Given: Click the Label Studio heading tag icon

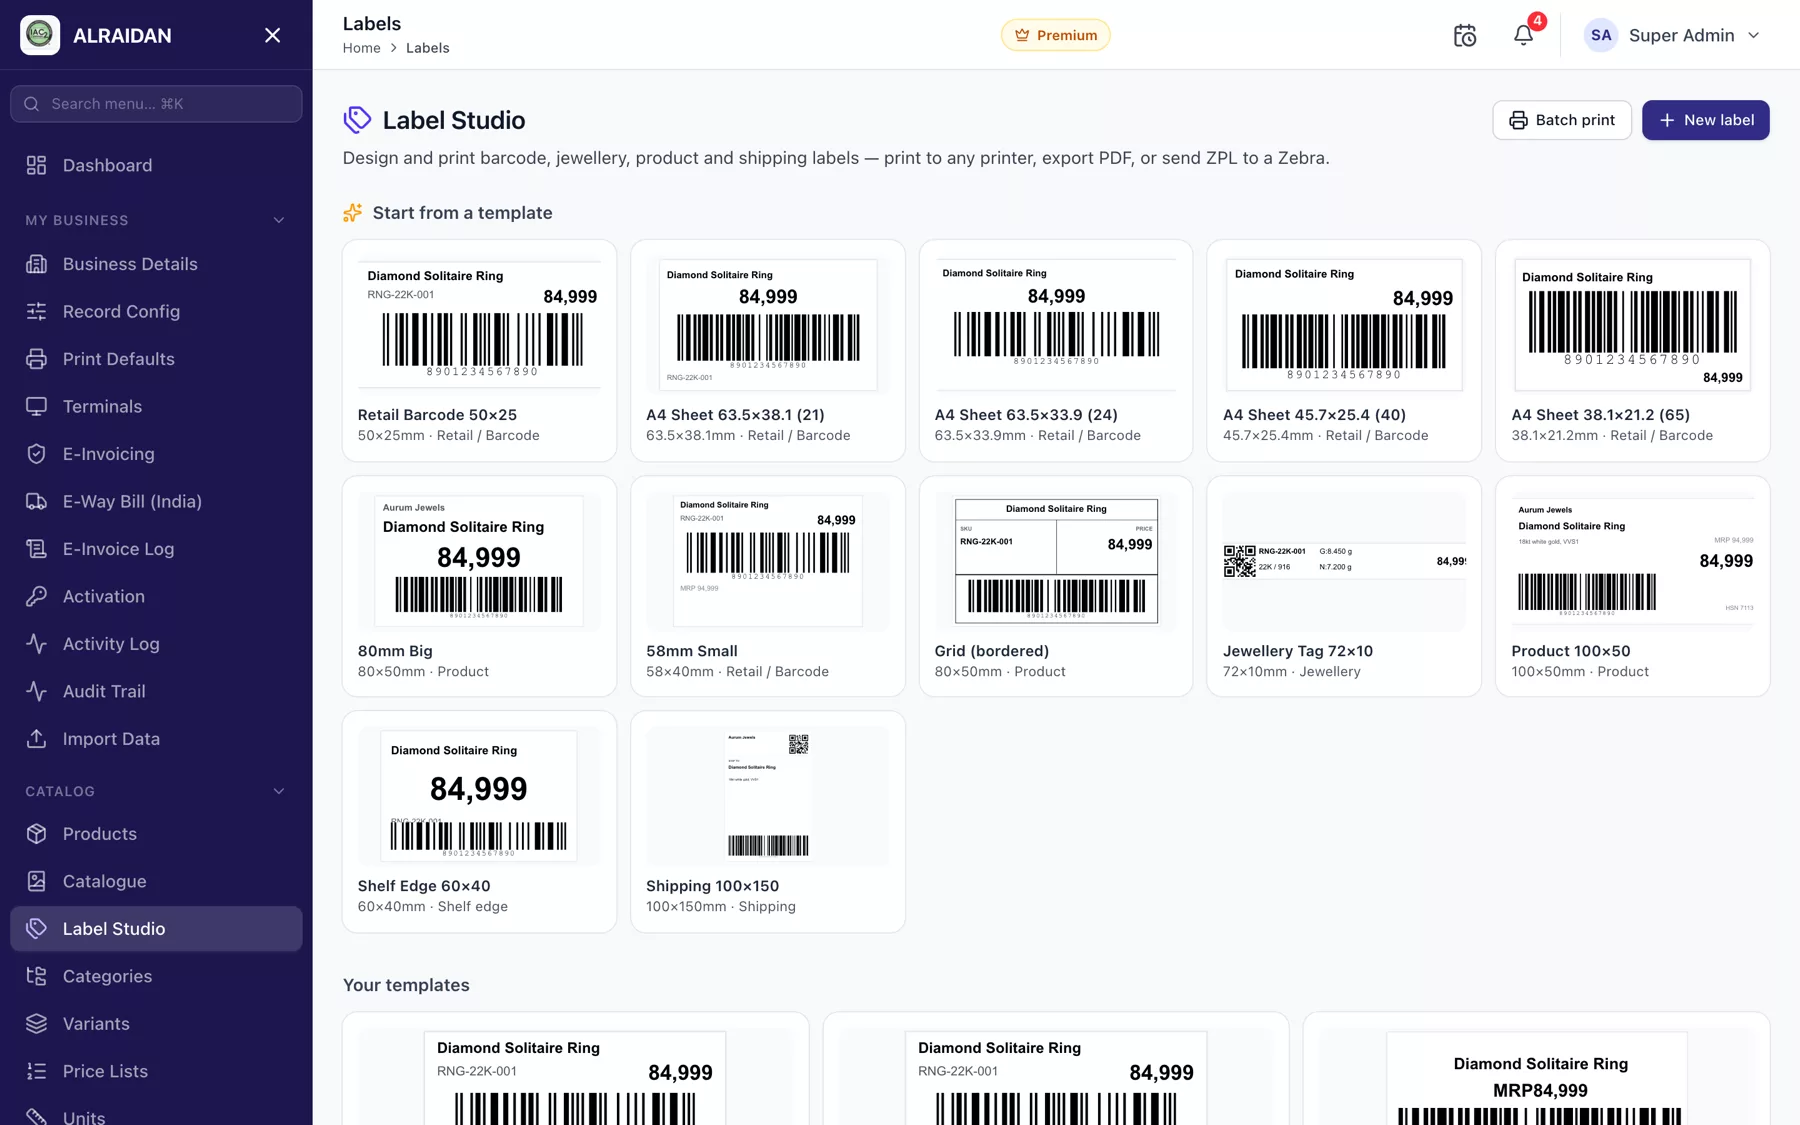Looking at the screenshot, I should (x=357, y=120).
